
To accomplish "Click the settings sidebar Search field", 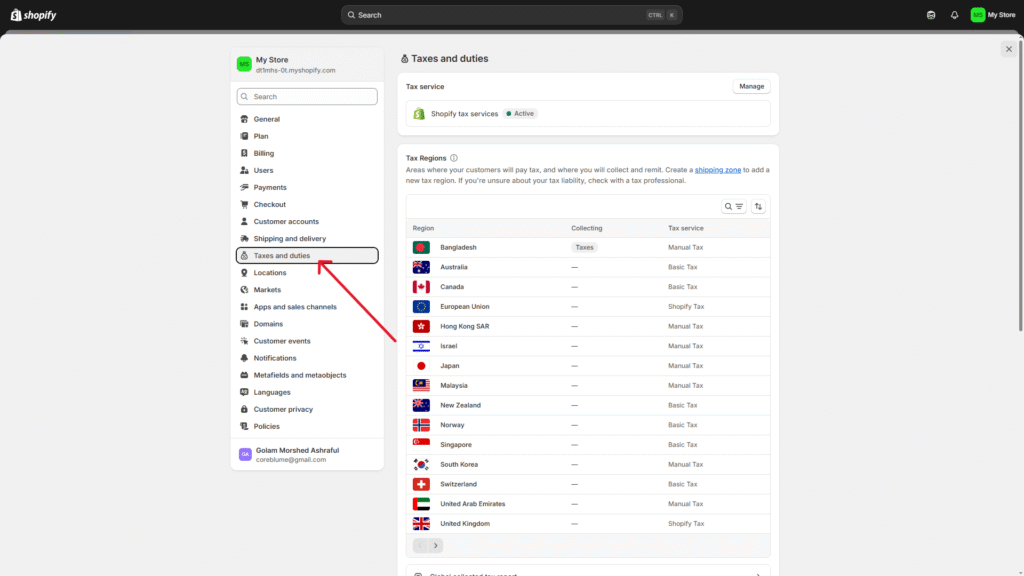I will click(x=307, y=97).
